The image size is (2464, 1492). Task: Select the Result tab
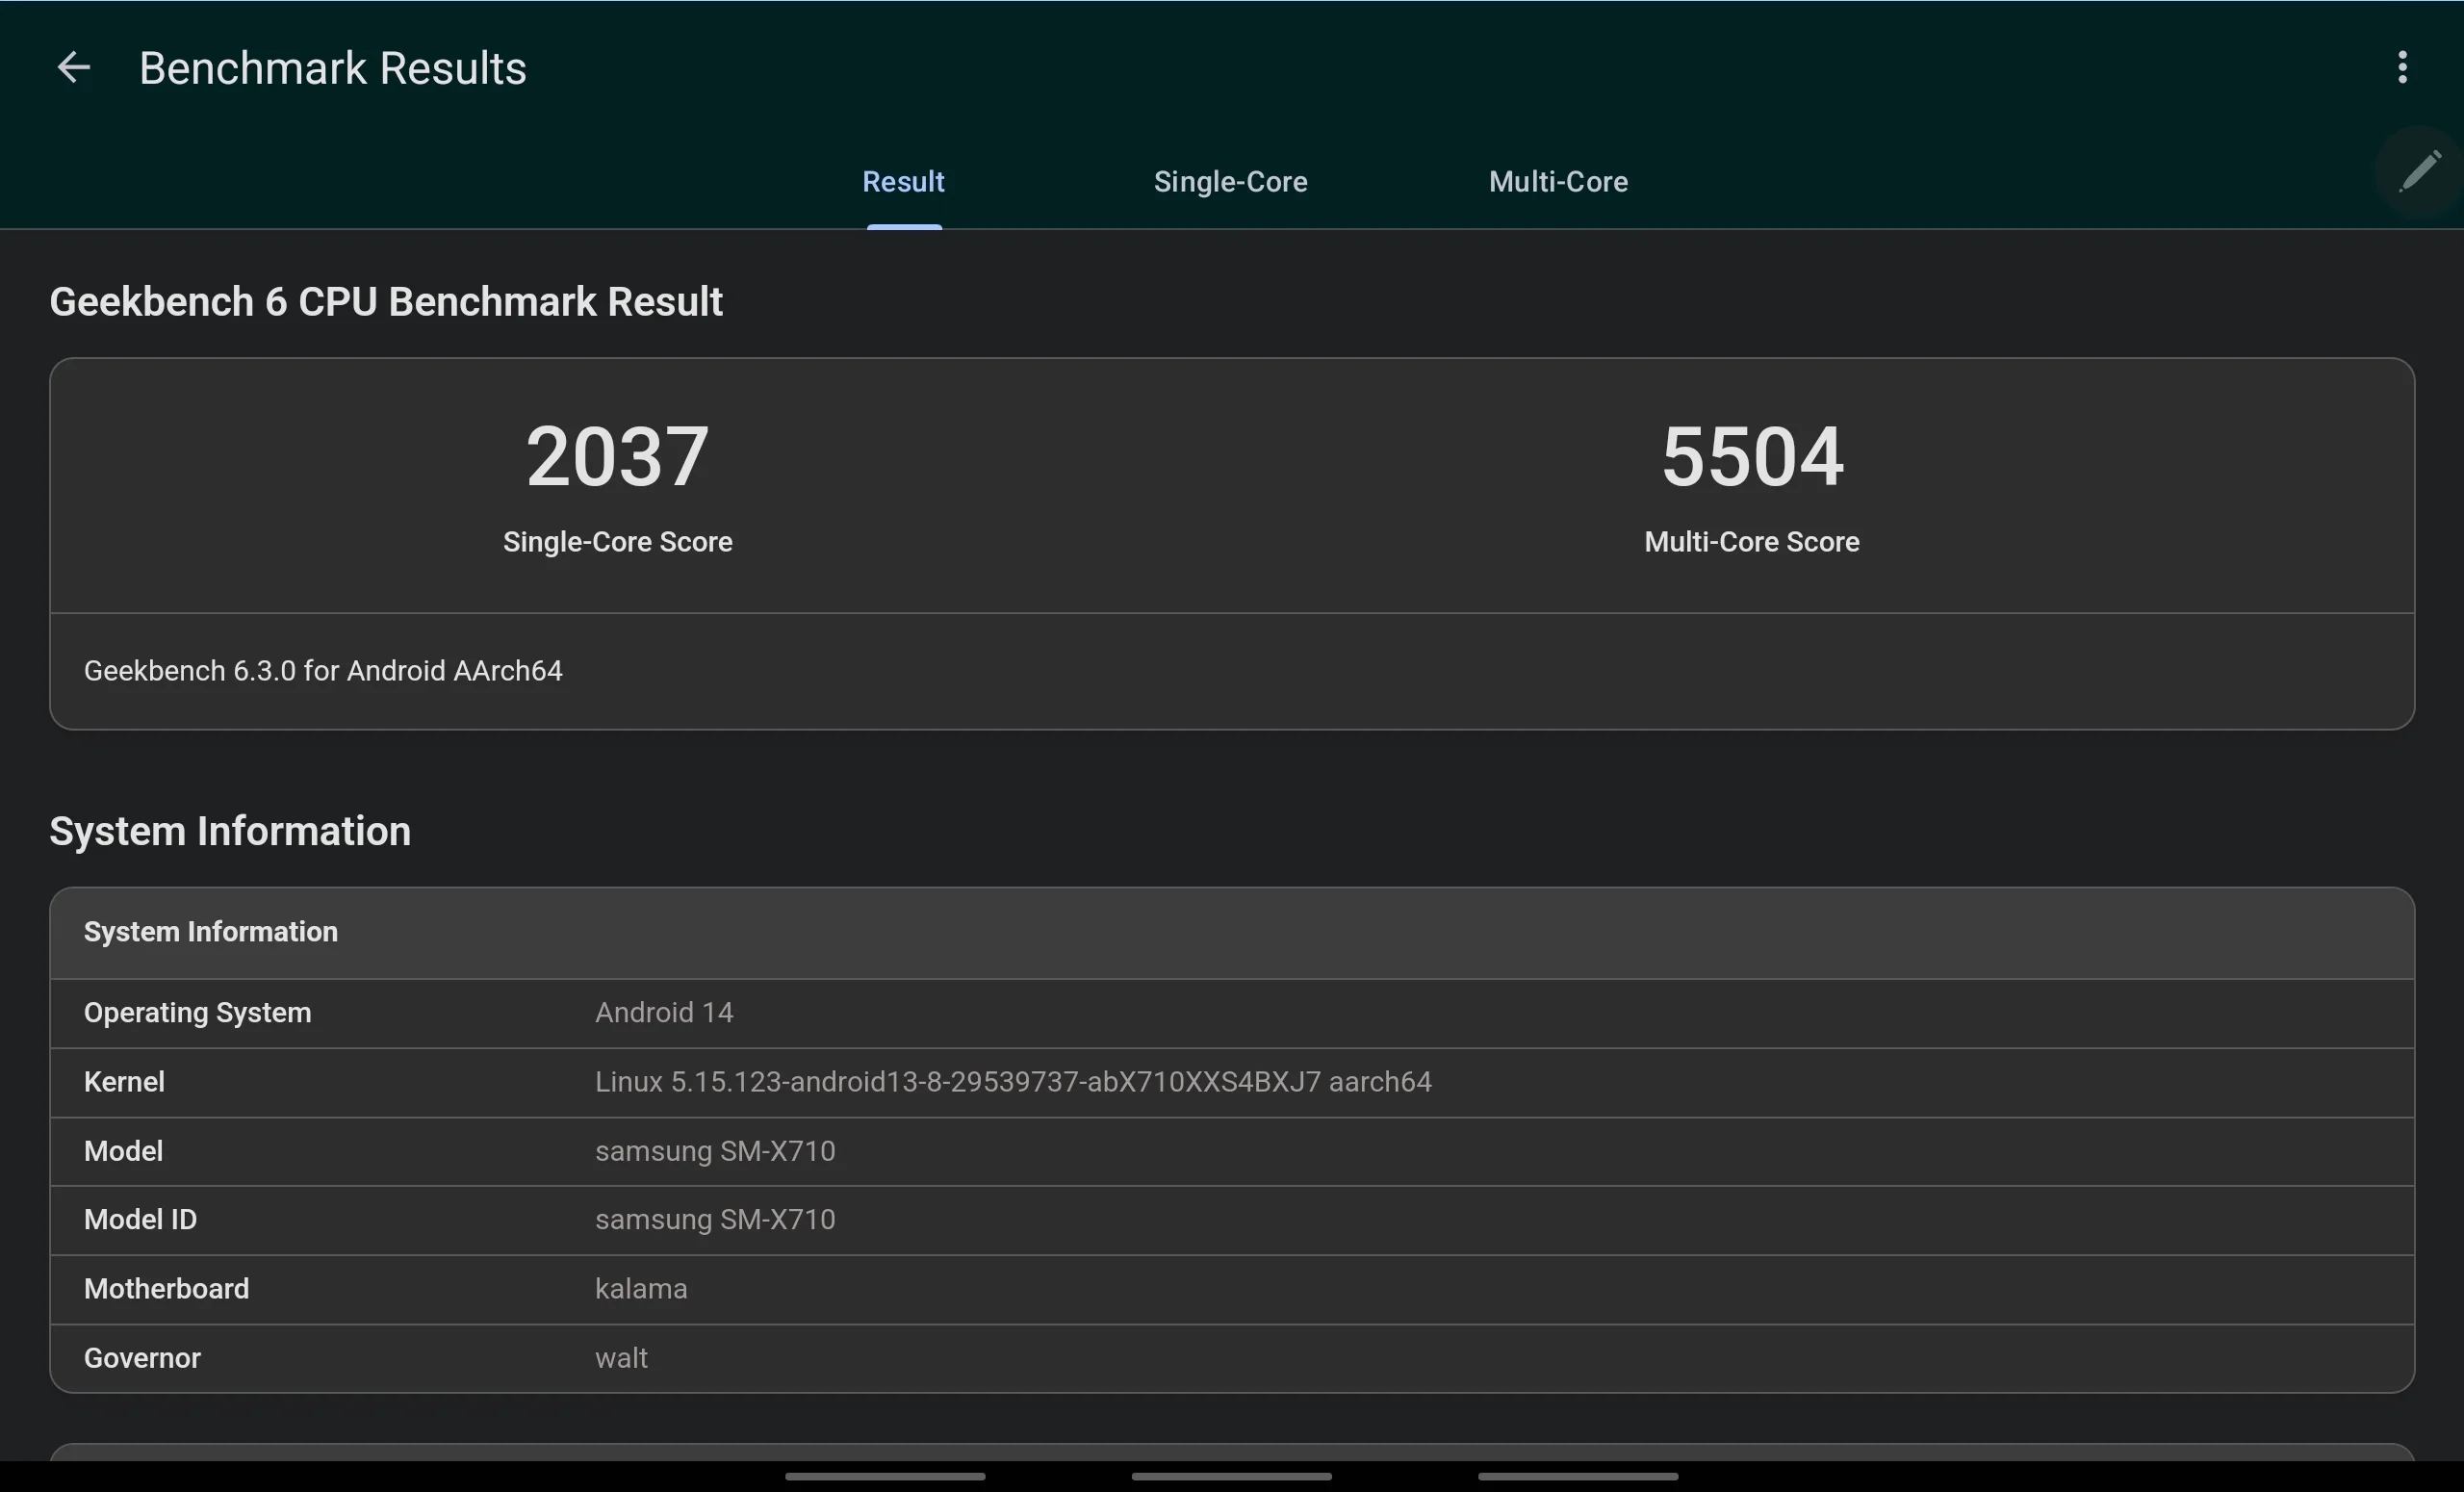[x=903, y=182]
